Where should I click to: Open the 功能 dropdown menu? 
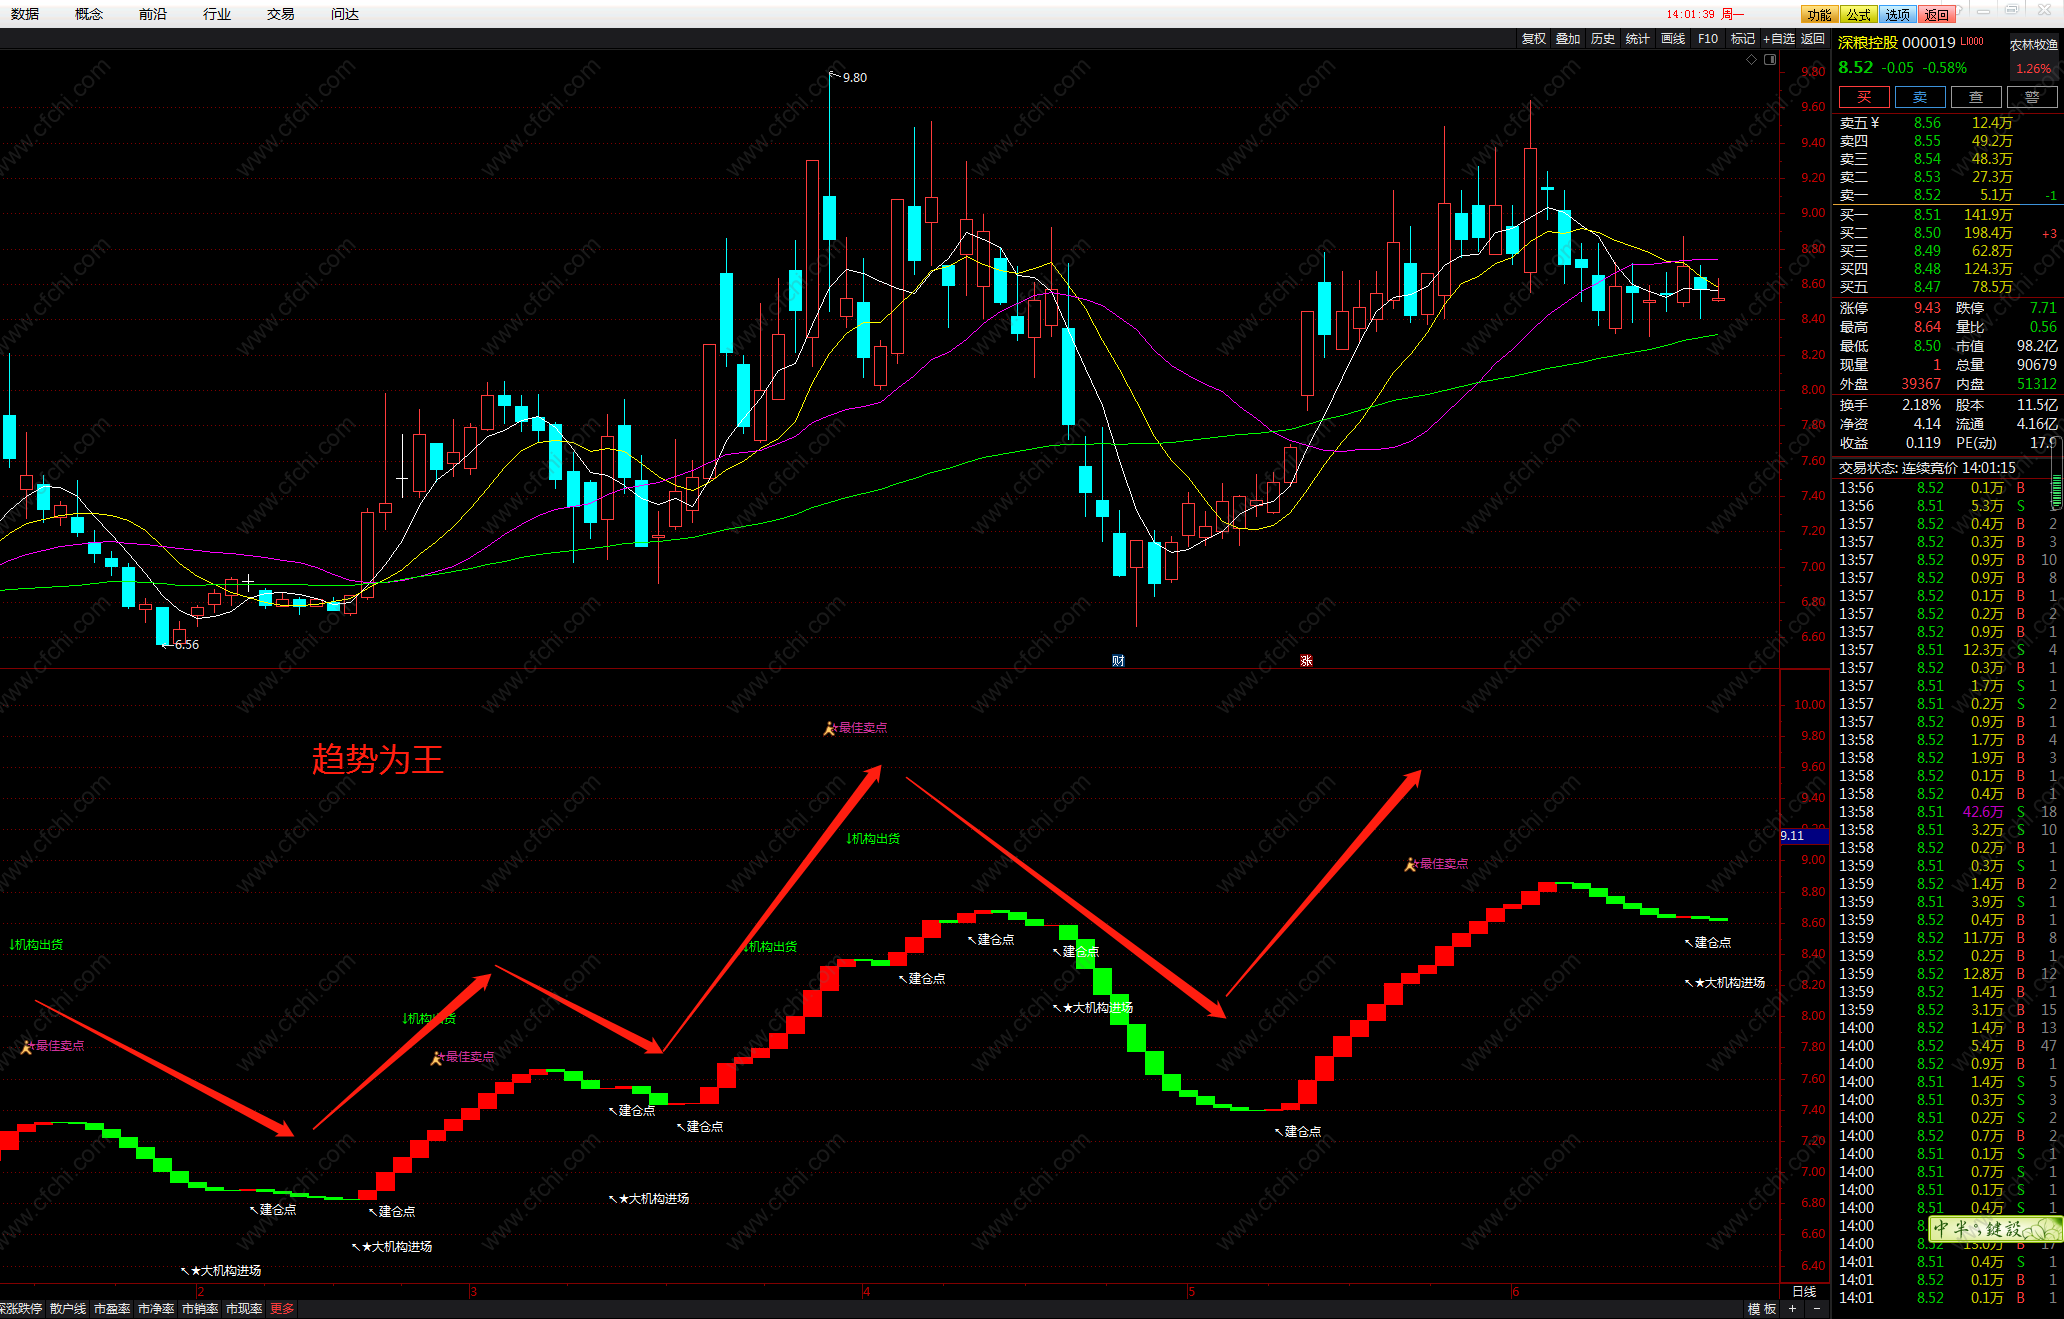tap(1819, 14)
